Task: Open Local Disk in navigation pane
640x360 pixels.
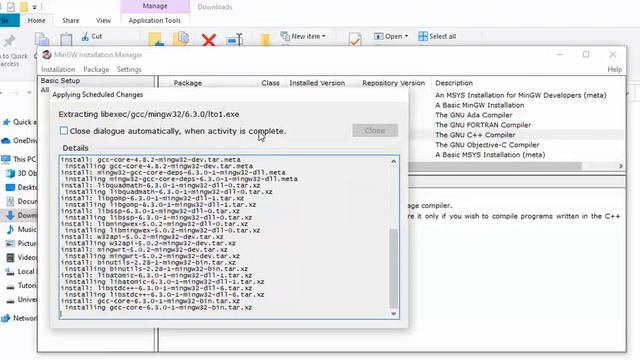Action: [22, 271]
